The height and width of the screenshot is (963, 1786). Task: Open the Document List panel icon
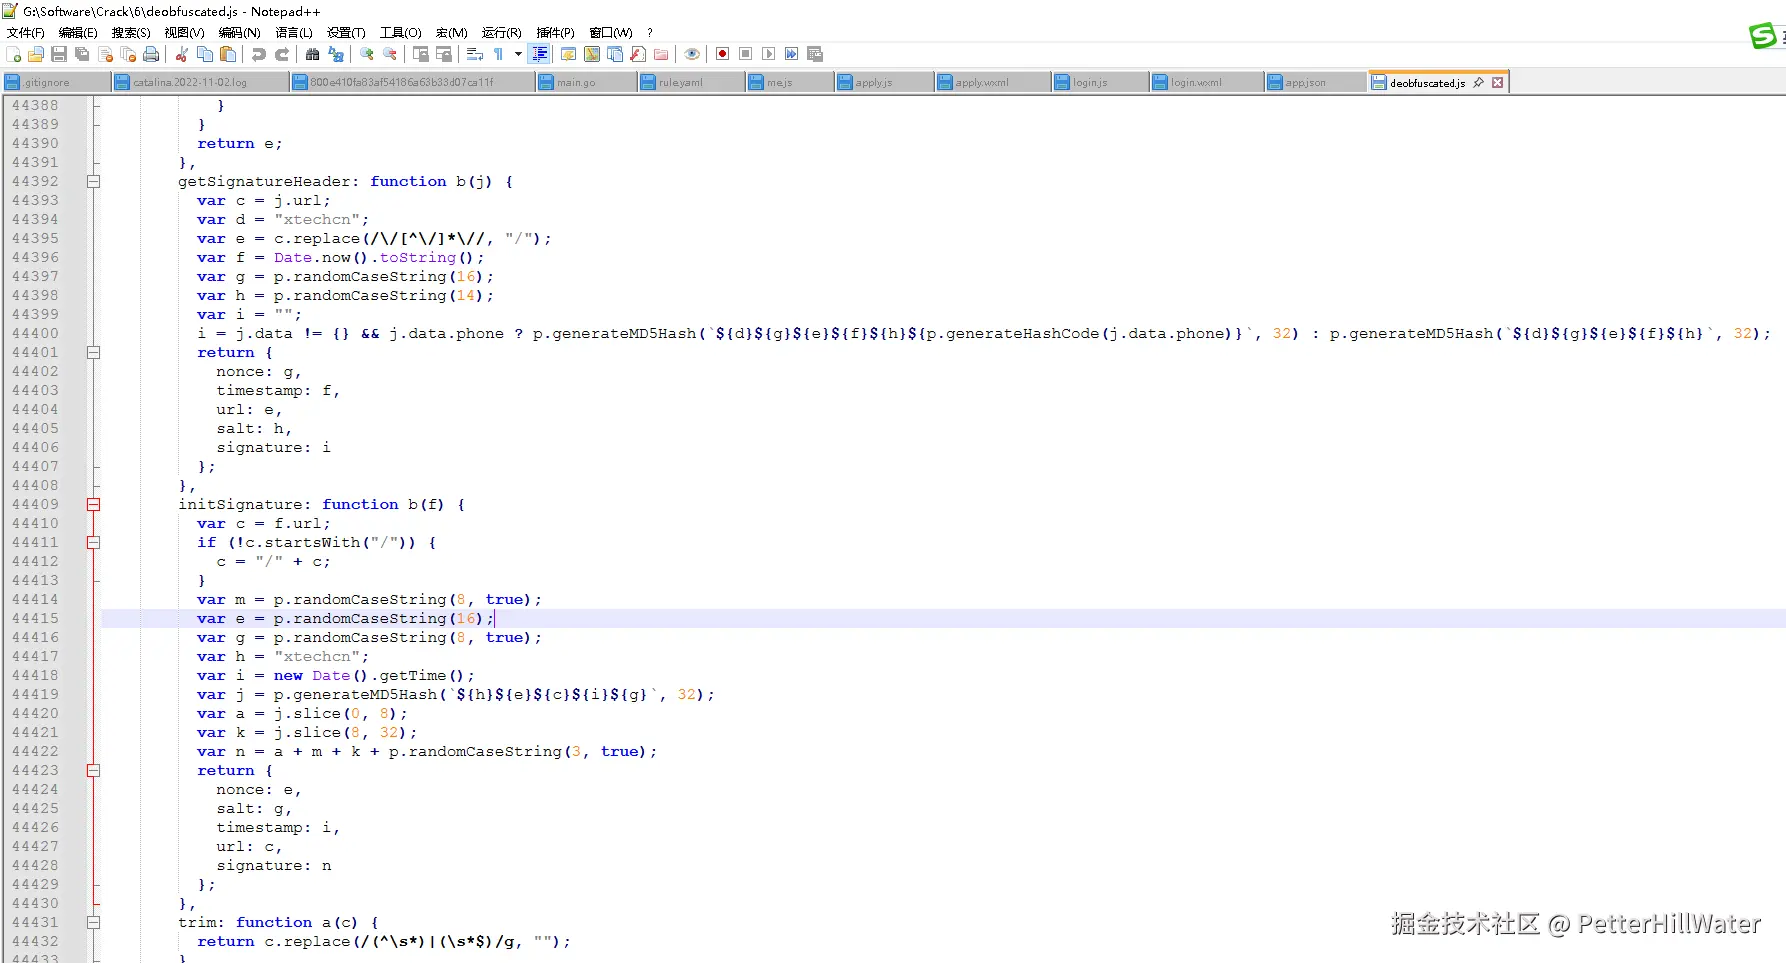pos(615,54)
